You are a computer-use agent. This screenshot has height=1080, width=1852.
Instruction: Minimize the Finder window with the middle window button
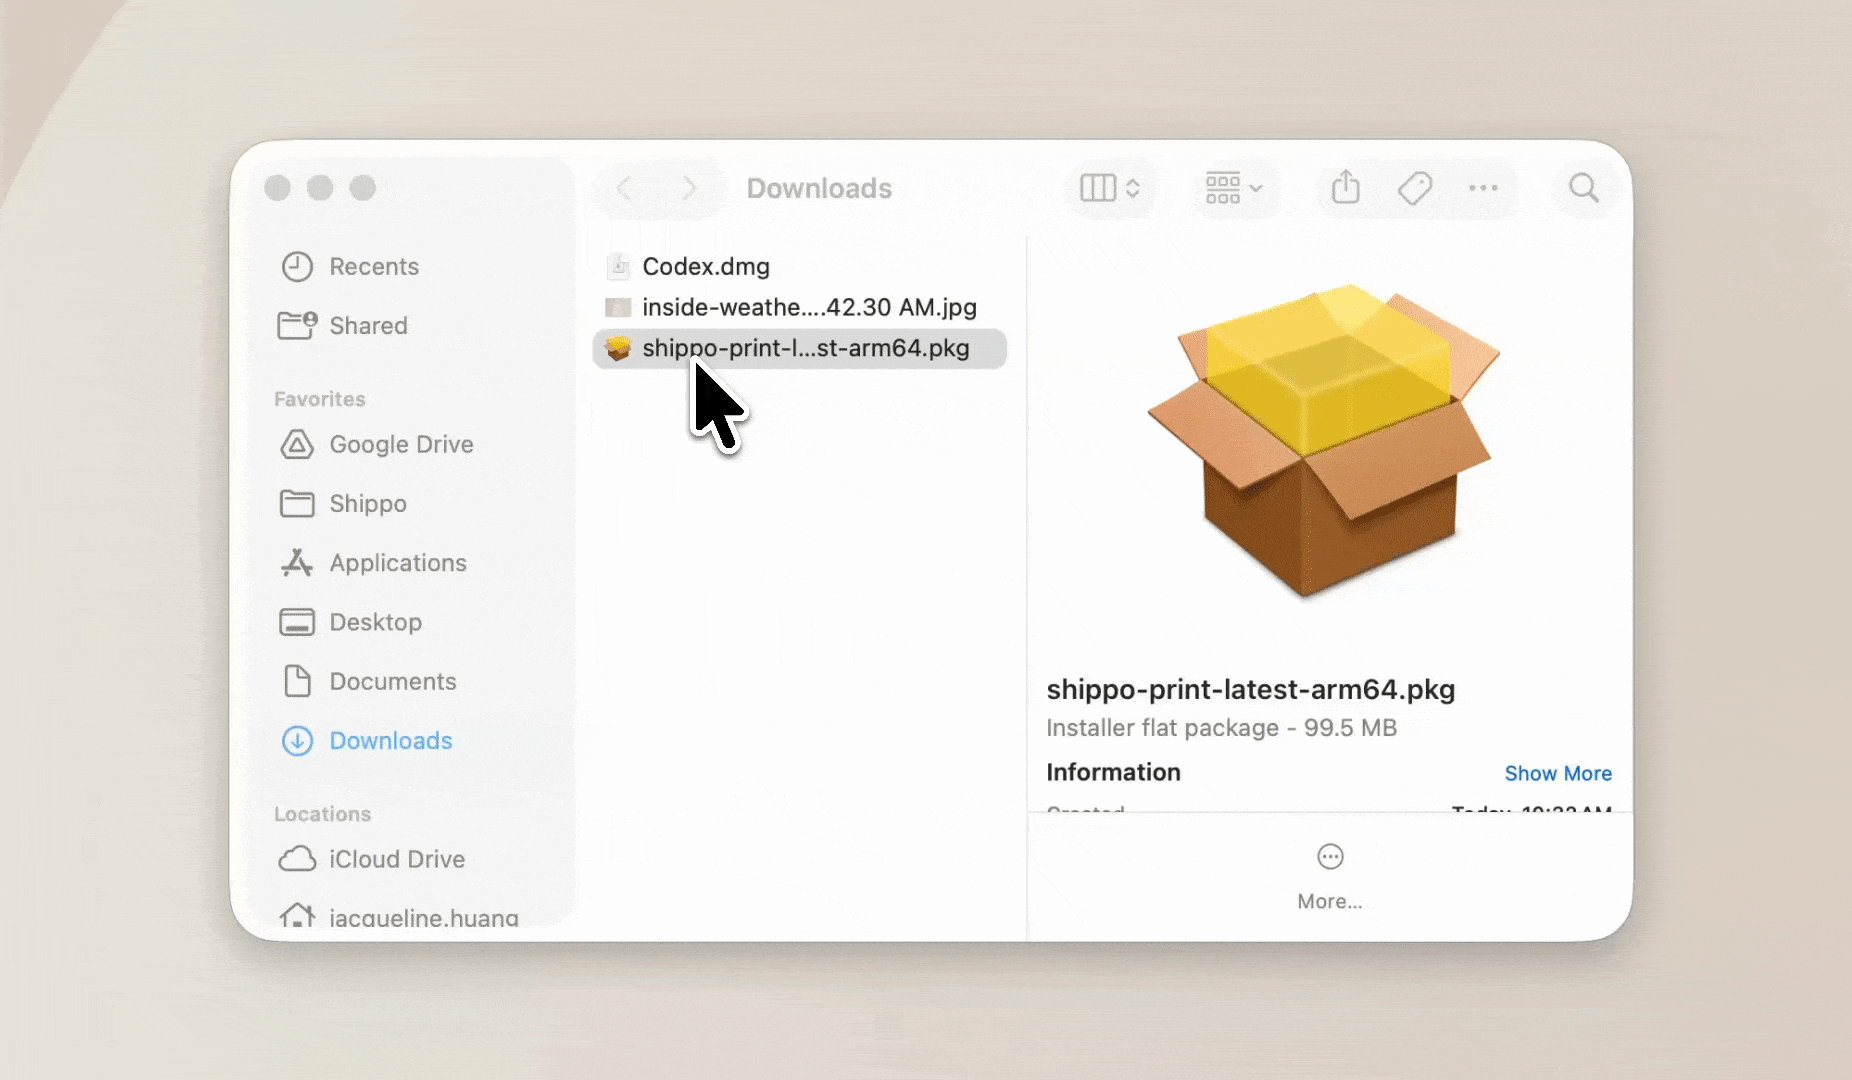point(320,188)
